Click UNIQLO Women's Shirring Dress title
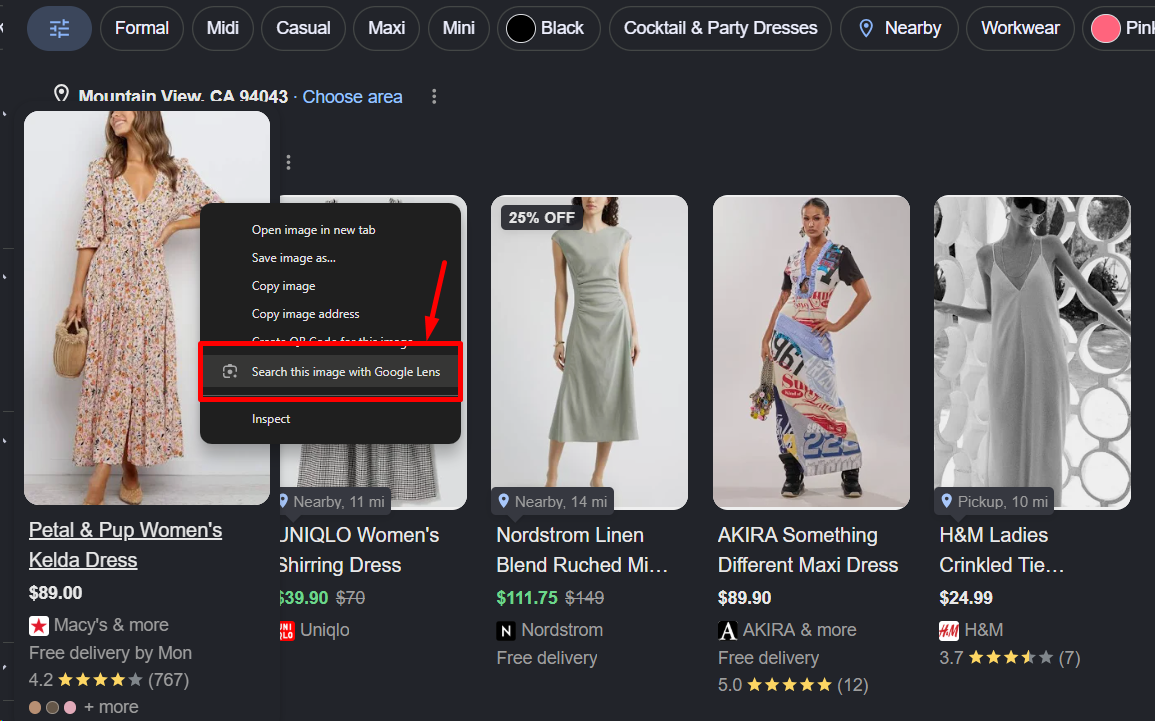 (x=359, y=550)
